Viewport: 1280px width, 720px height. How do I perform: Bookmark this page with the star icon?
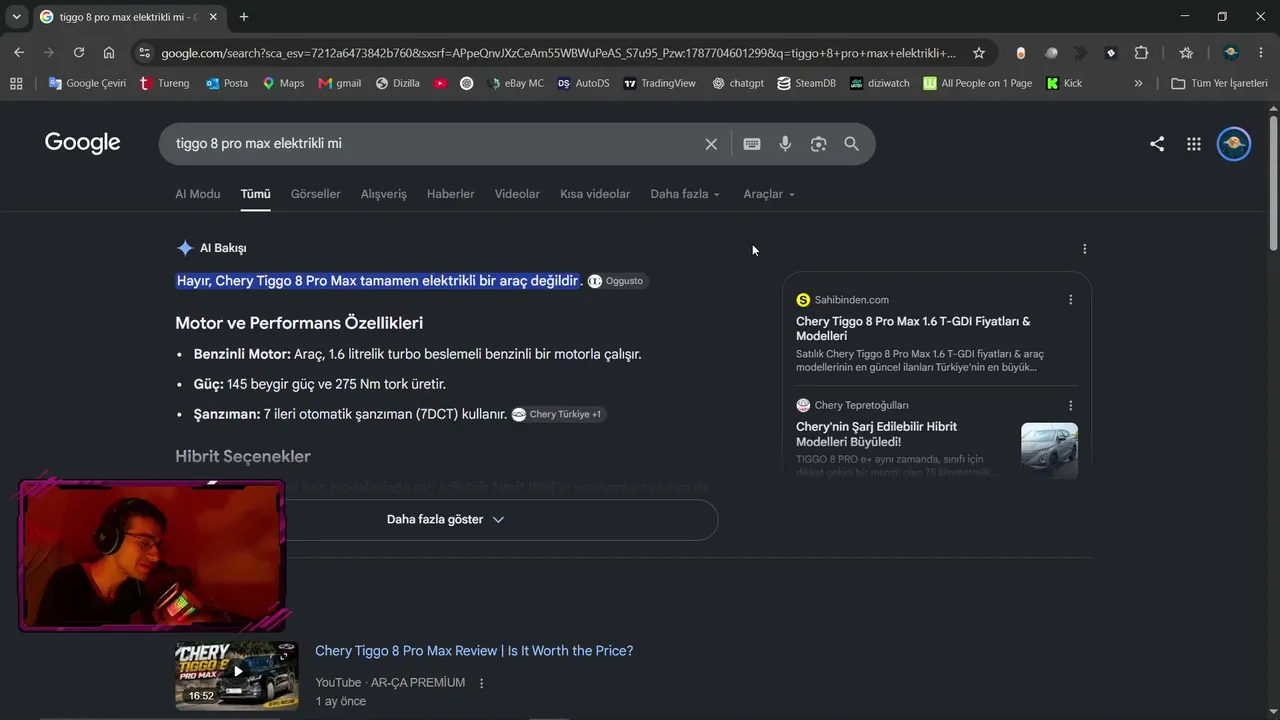click(x=979, y=53)
